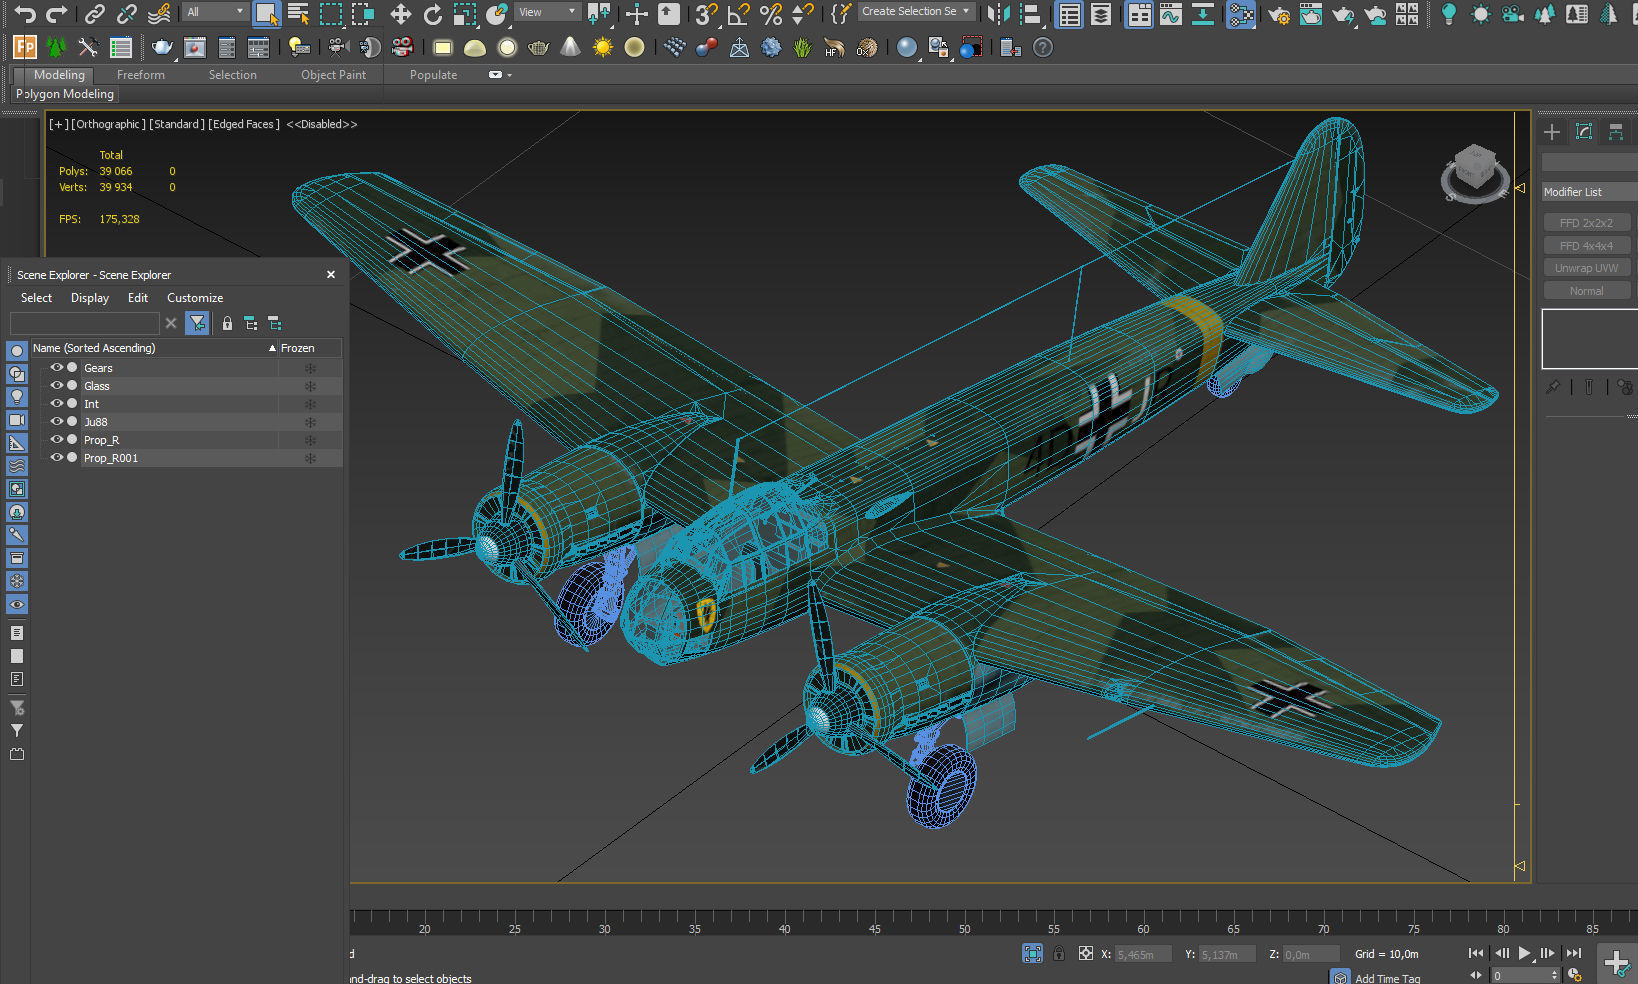Hide the Gears object via eye icon

coord(57,367)
